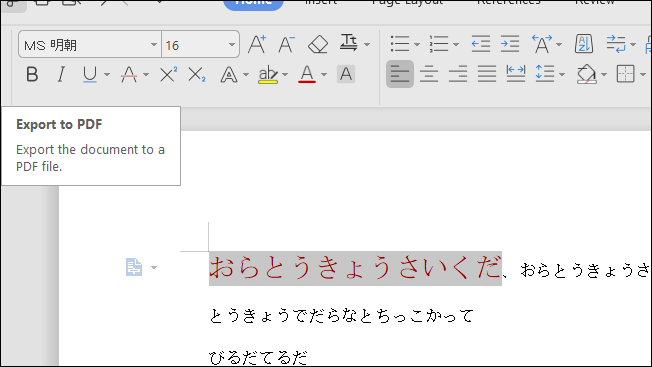Open the font size dropdown showing 16
This screenshot has height=367, width=652.
pos(232,44)
